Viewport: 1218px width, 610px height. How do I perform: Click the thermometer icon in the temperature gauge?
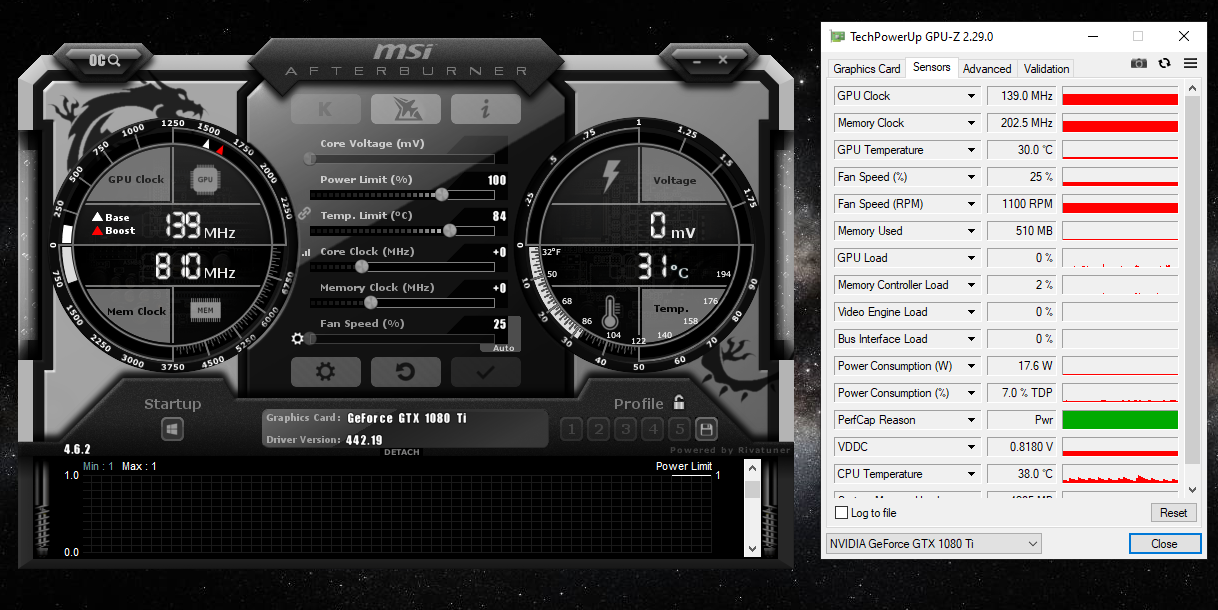point(611,310)
